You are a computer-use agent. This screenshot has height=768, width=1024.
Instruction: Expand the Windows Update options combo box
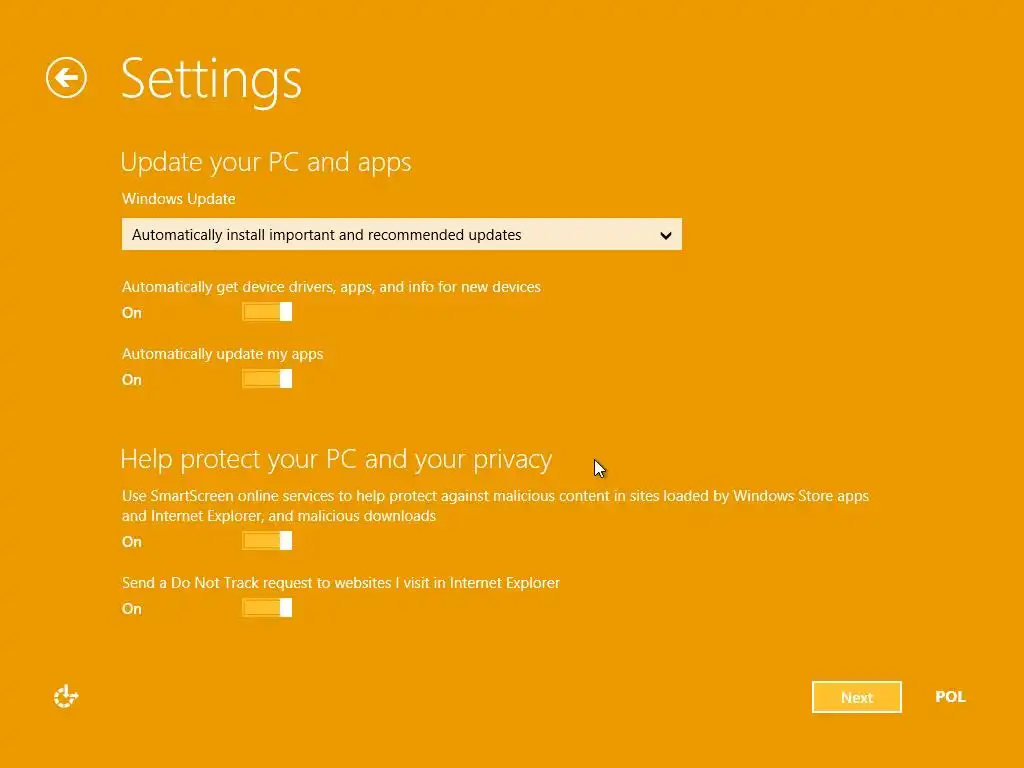[x=402, y=234]
